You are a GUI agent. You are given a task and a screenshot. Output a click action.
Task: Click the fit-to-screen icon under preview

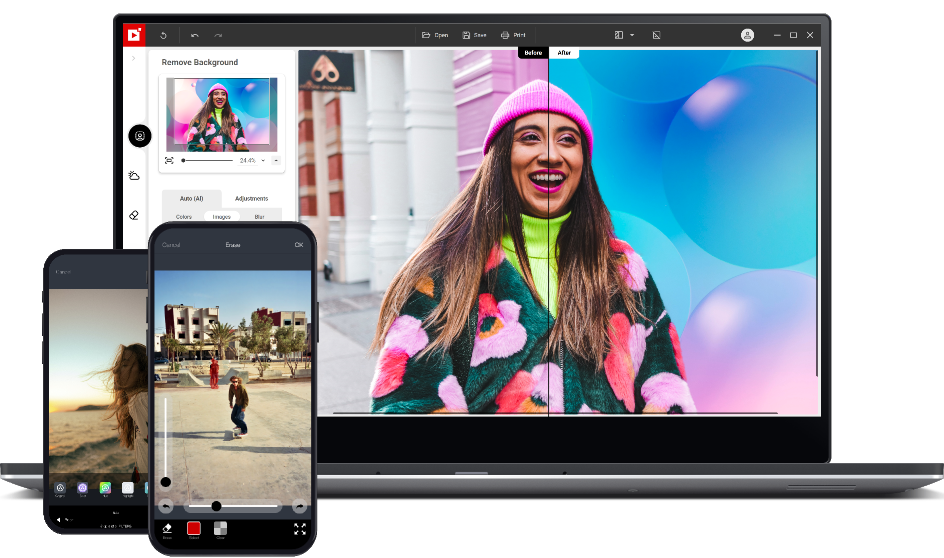click(x=169, y=161)
